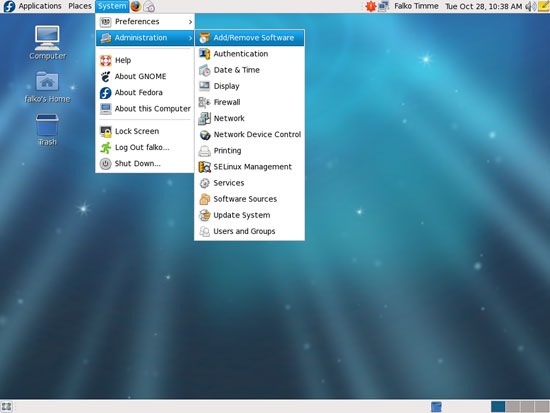Open the Places menu
550x413 pixels.
click(x=80, y=6)
